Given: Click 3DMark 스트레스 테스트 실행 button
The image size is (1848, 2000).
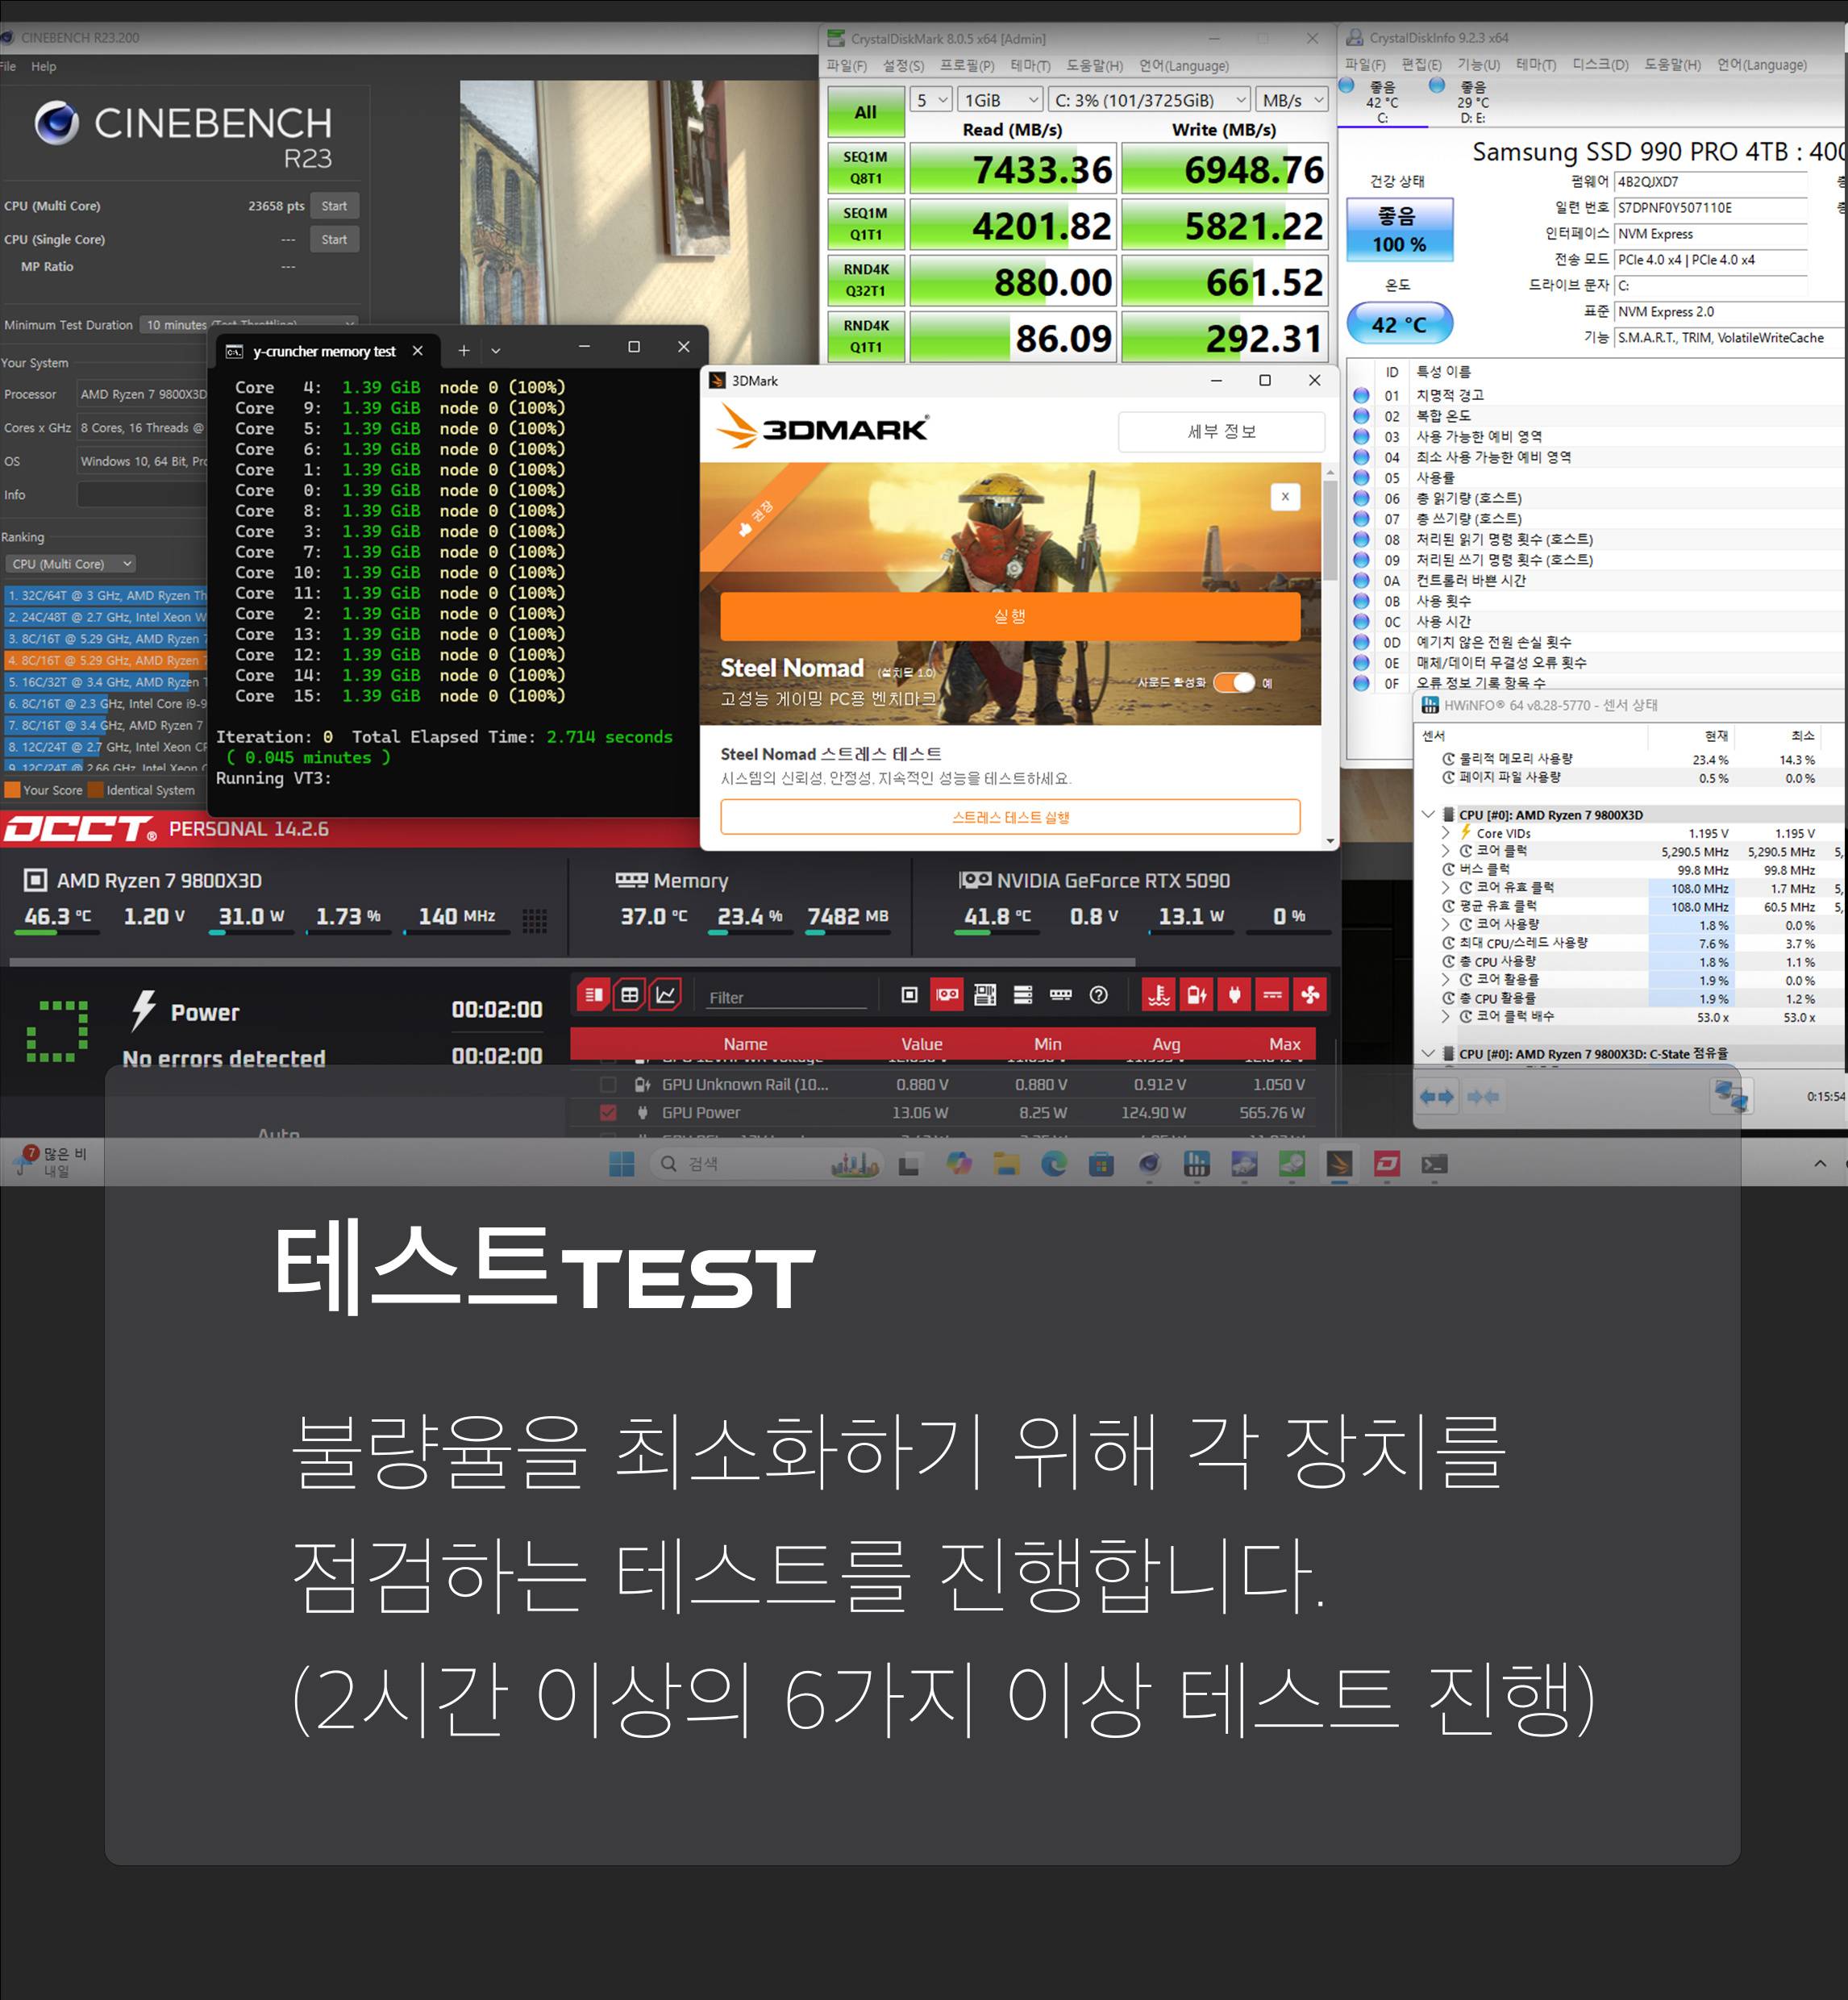Looking at the screenshot, I should 1010,817.
